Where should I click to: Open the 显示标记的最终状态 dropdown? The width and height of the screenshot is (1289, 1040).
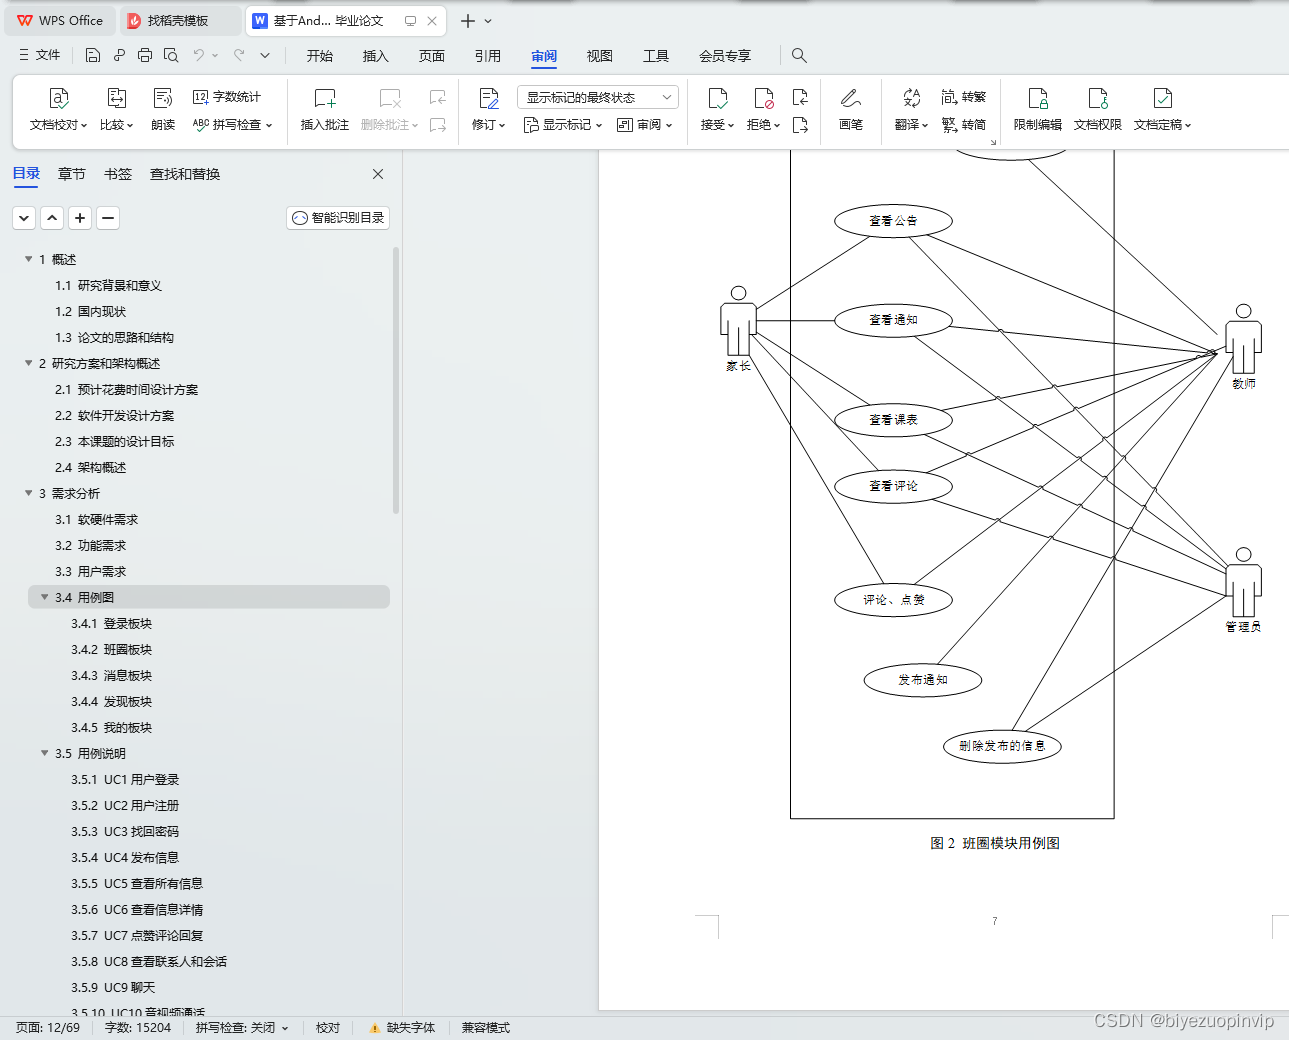(x=598, y=97)
